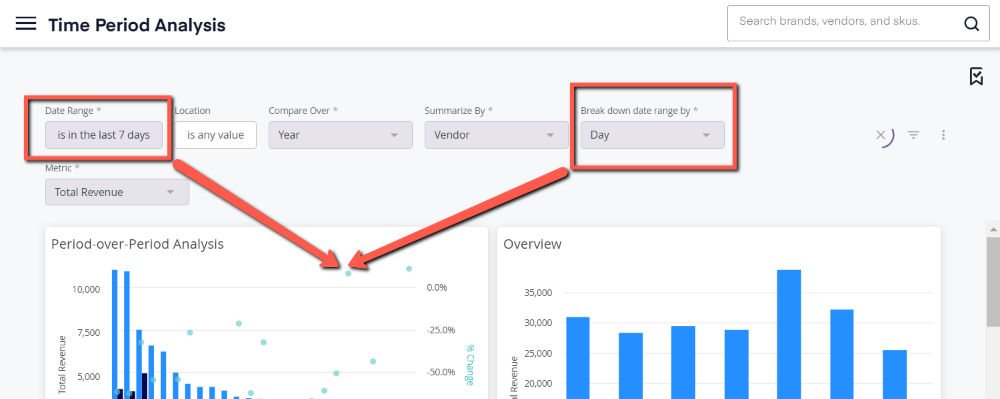Viewport: 1000px width, 399px height.
Task: Open the three-dot dashboard actions menu
Action: (x=944, y=135)
